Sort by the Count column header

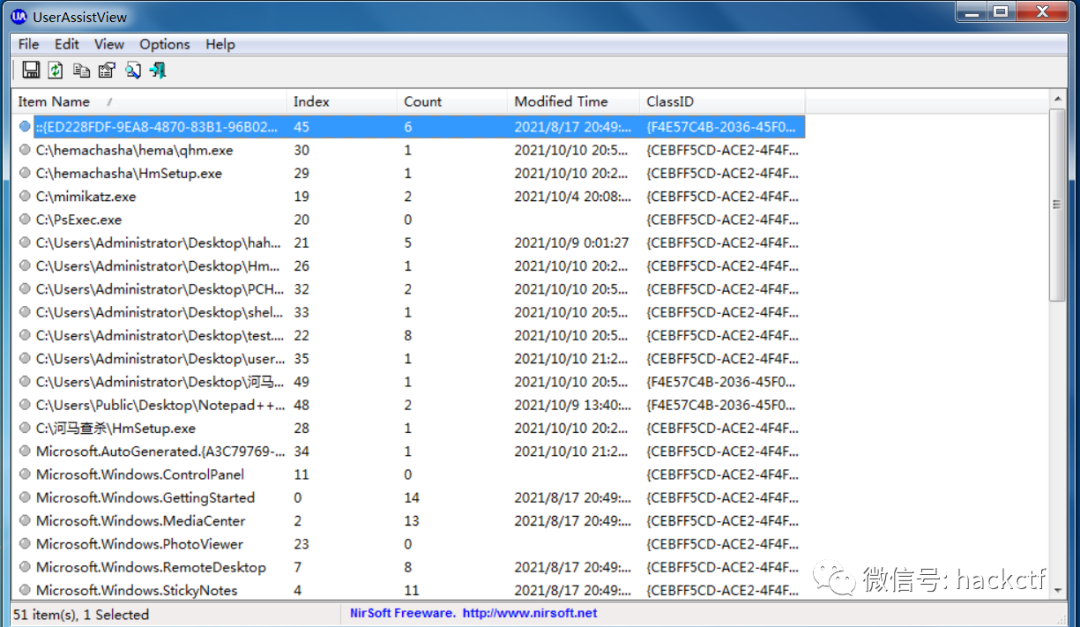(452, 101)
